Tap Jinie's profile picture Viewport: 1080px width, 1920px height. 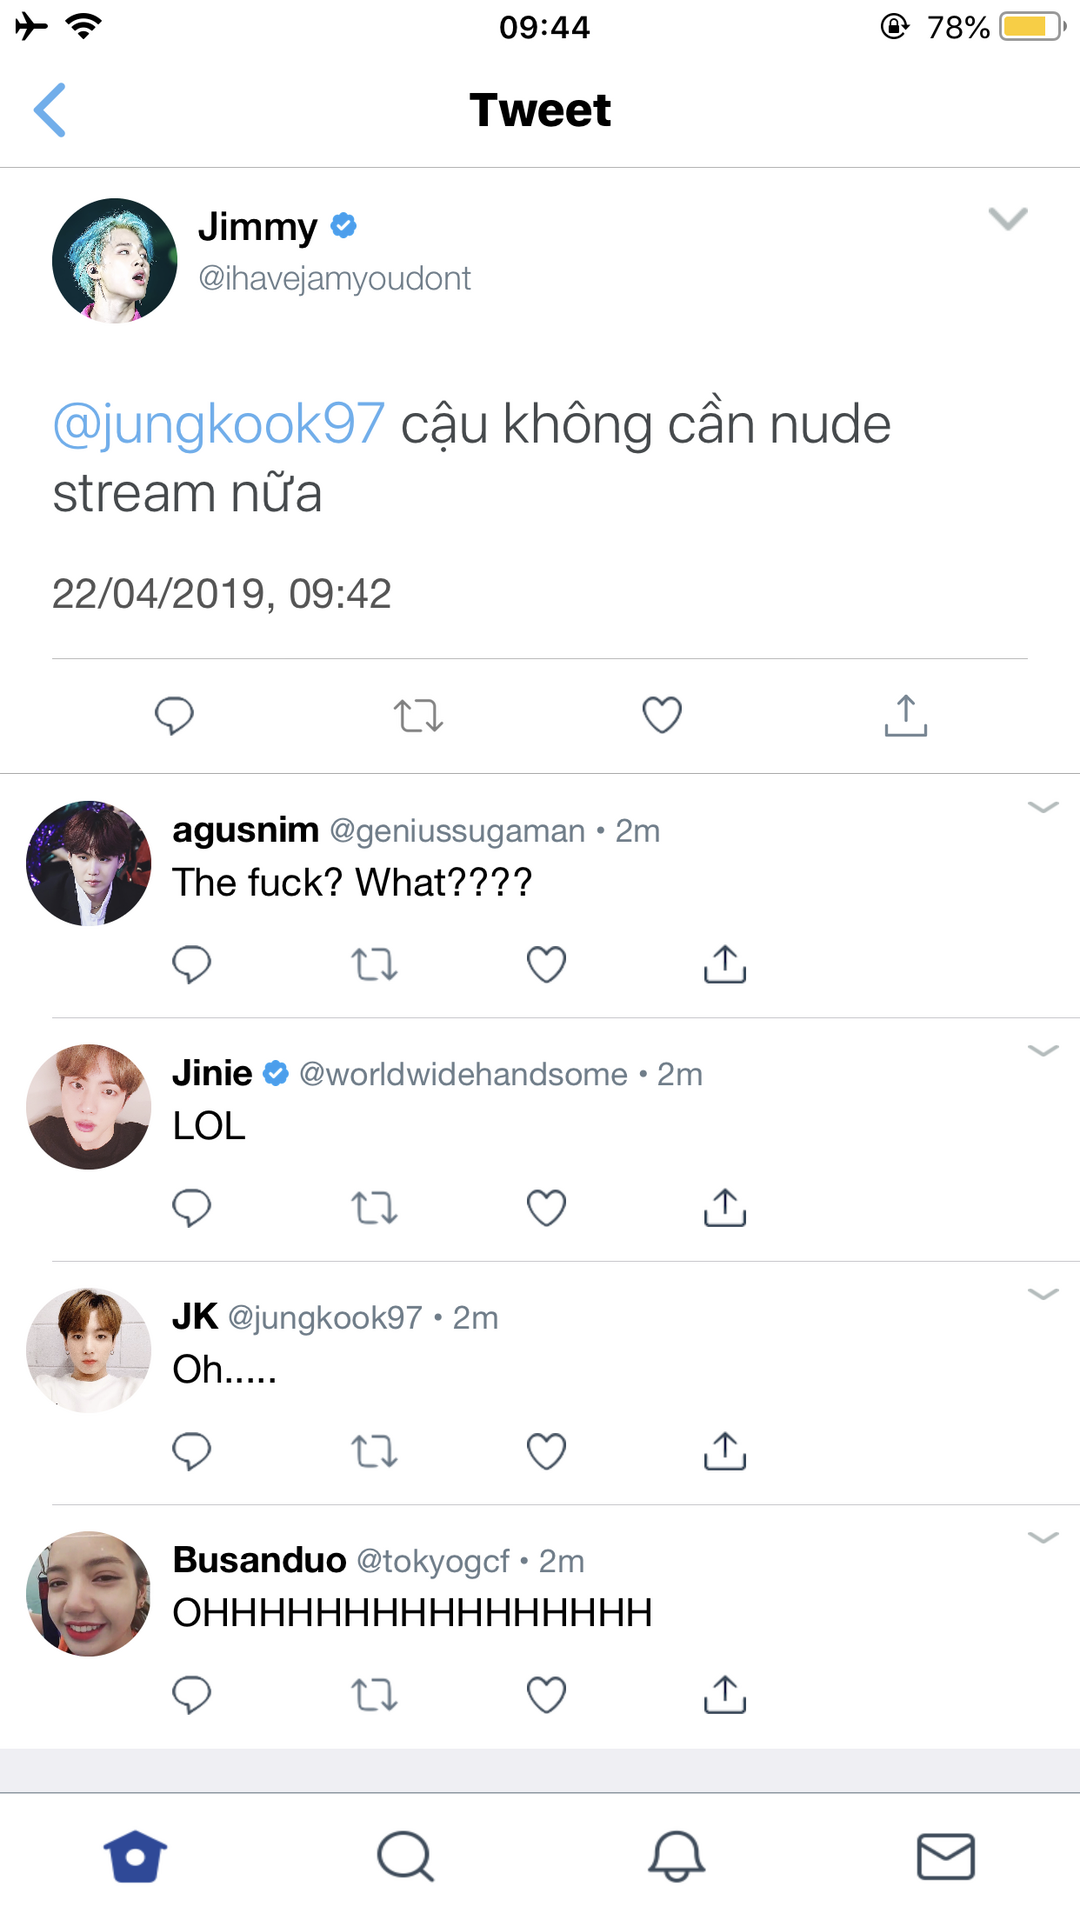(89, 1107)
